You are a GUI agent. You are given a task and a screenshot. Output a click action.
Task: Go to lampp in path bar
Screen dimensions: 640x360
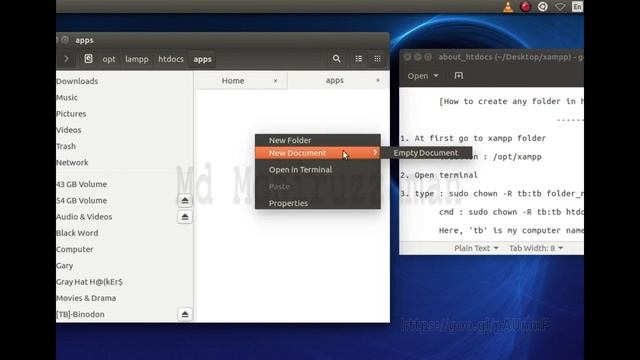pyautogui.click(x=137, y=59)
